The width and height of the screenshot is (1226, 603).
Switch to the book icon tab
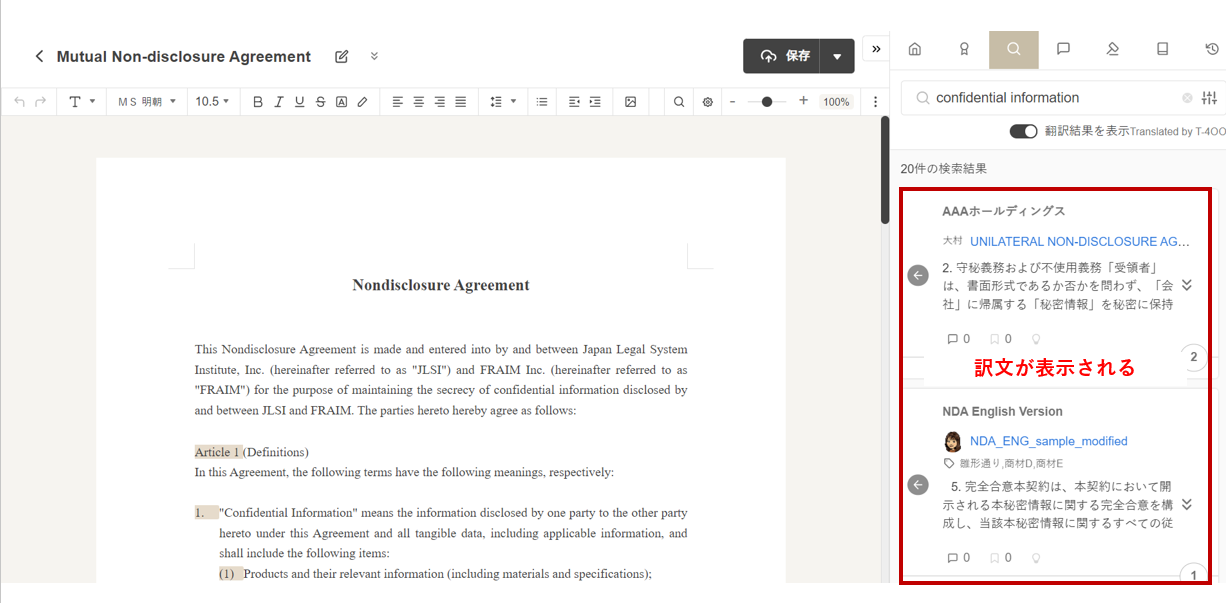coord(1162,49)
